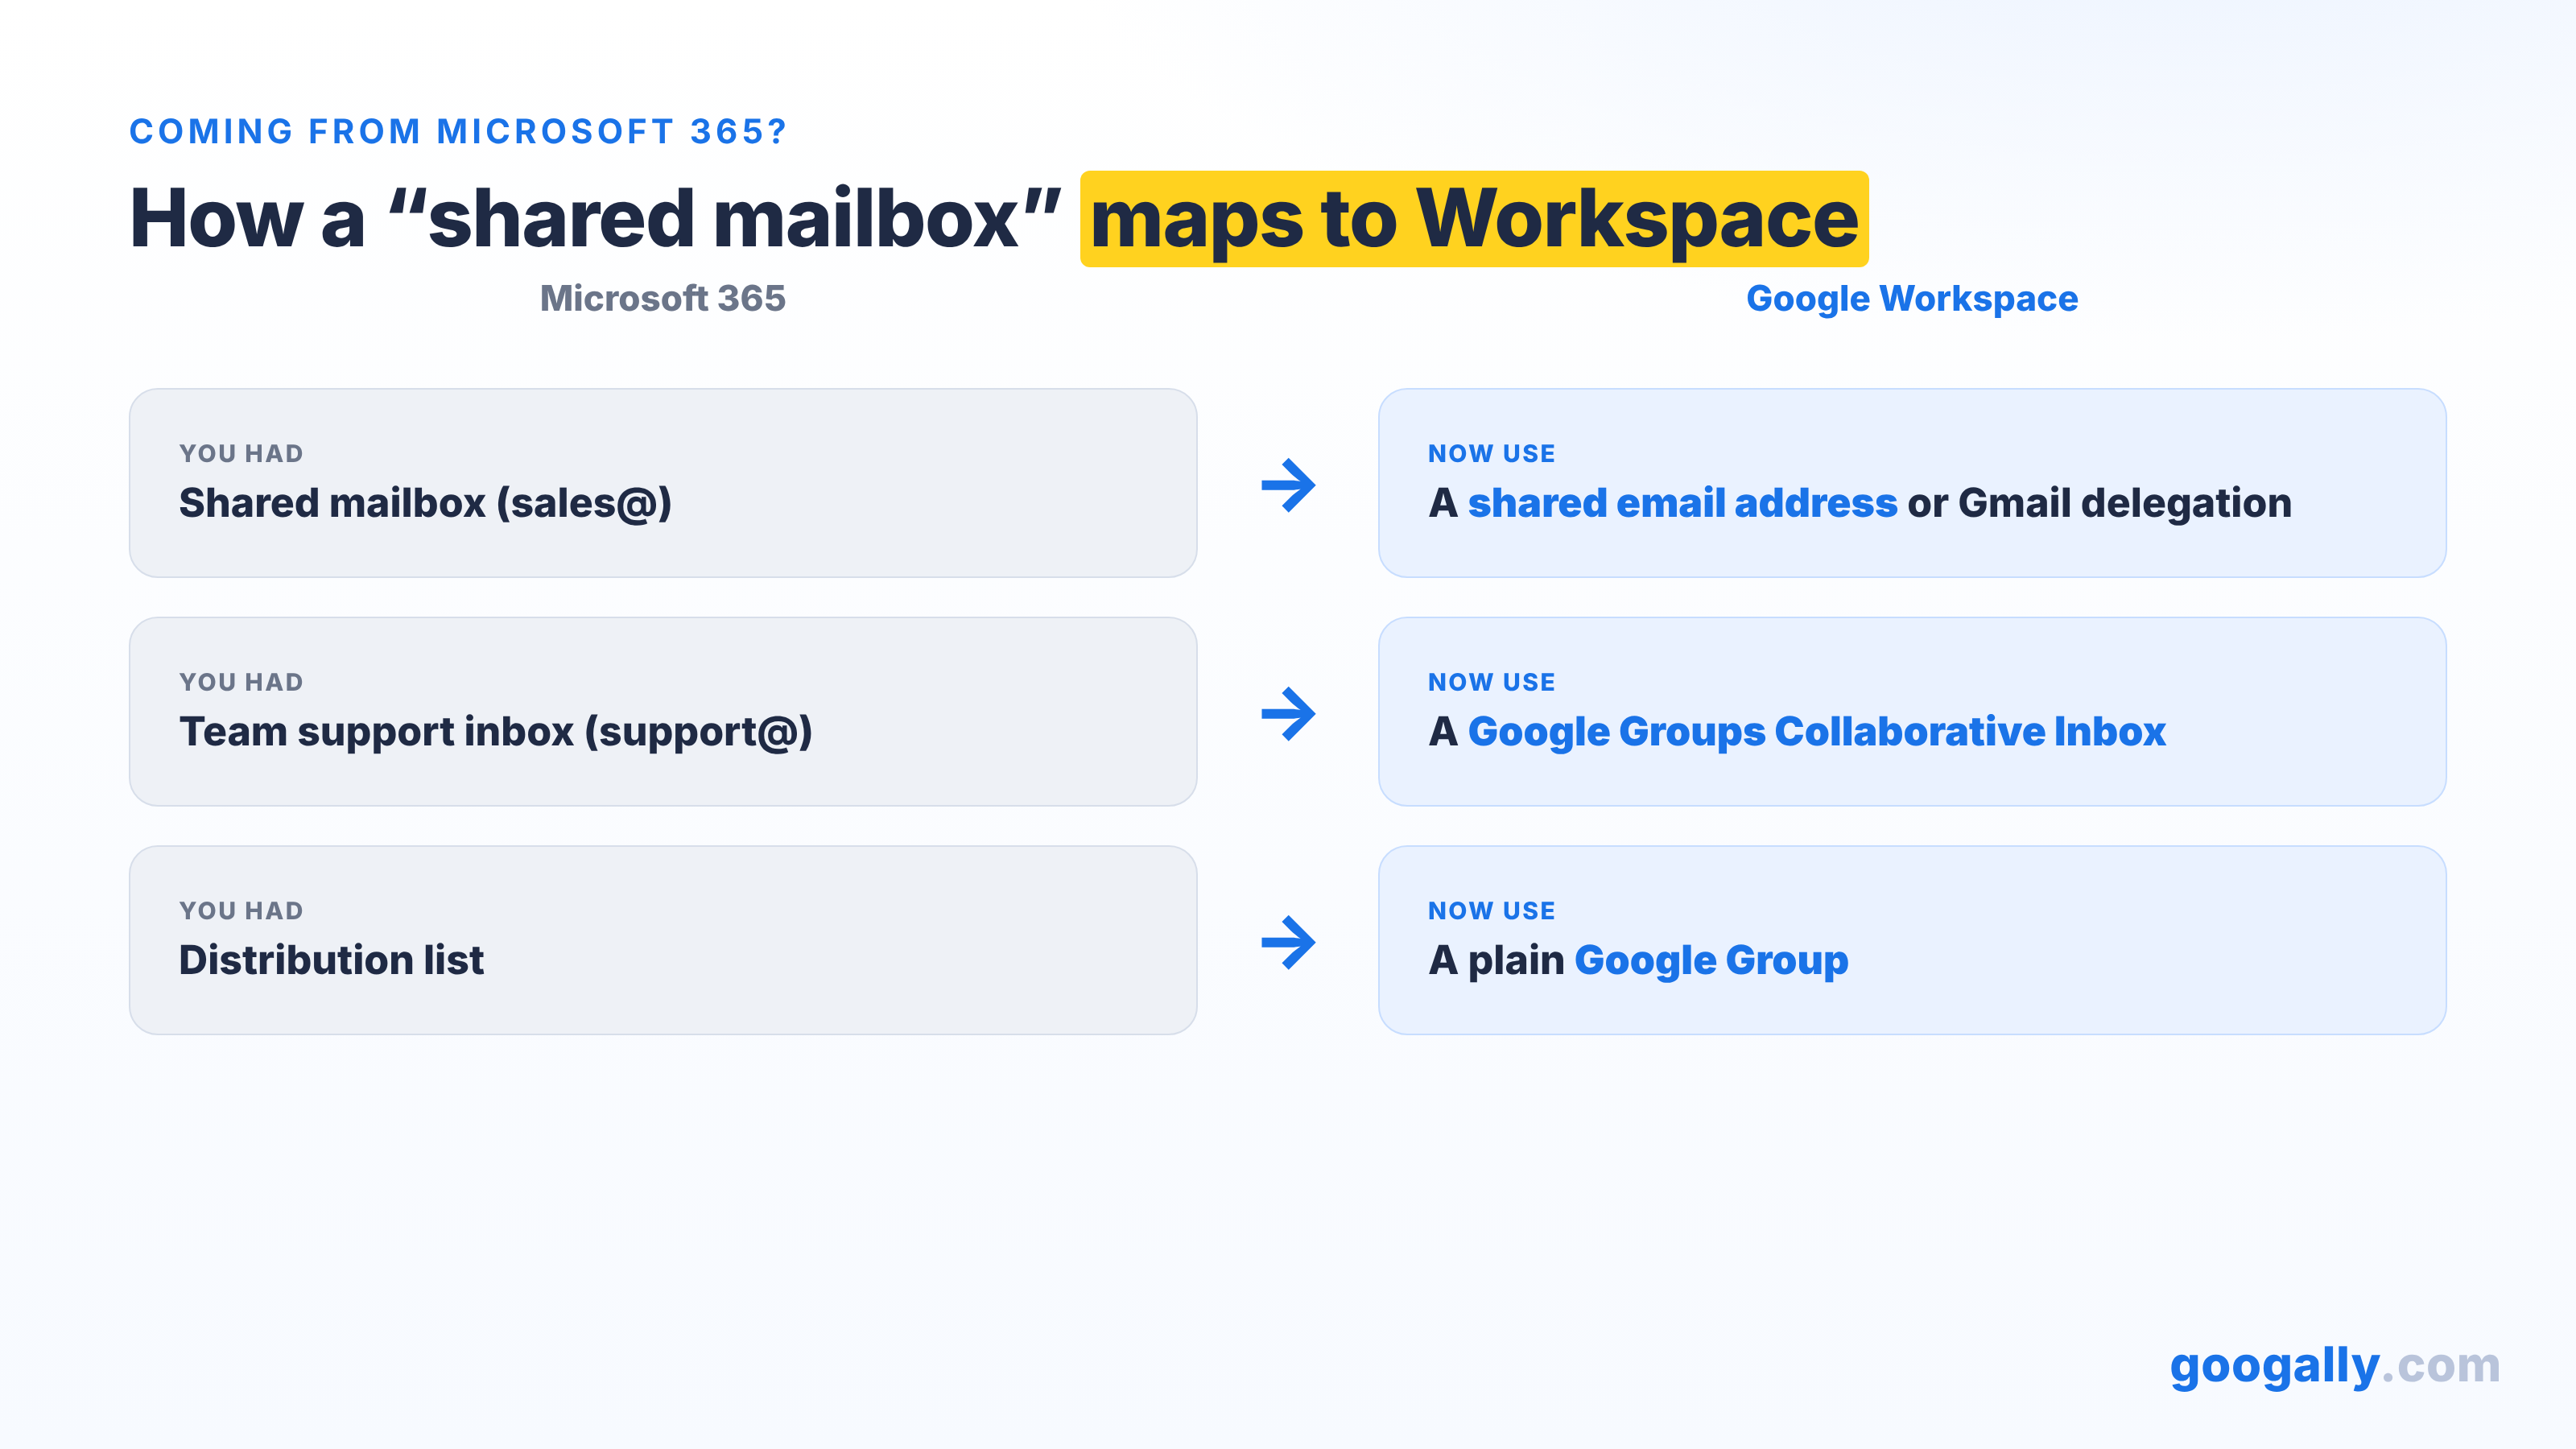Click 'Team support inbox (support@)' text

coord(495,732)
